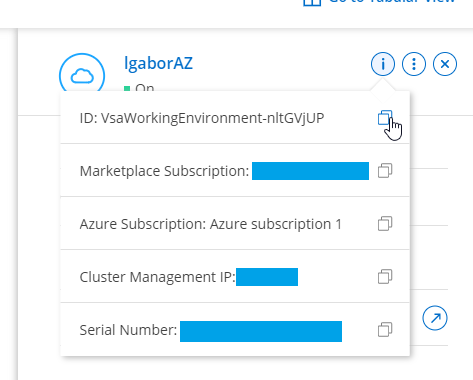Screen dimensions: 473x380
Task: Copy the working environment ID
Action: coord(385,118)
